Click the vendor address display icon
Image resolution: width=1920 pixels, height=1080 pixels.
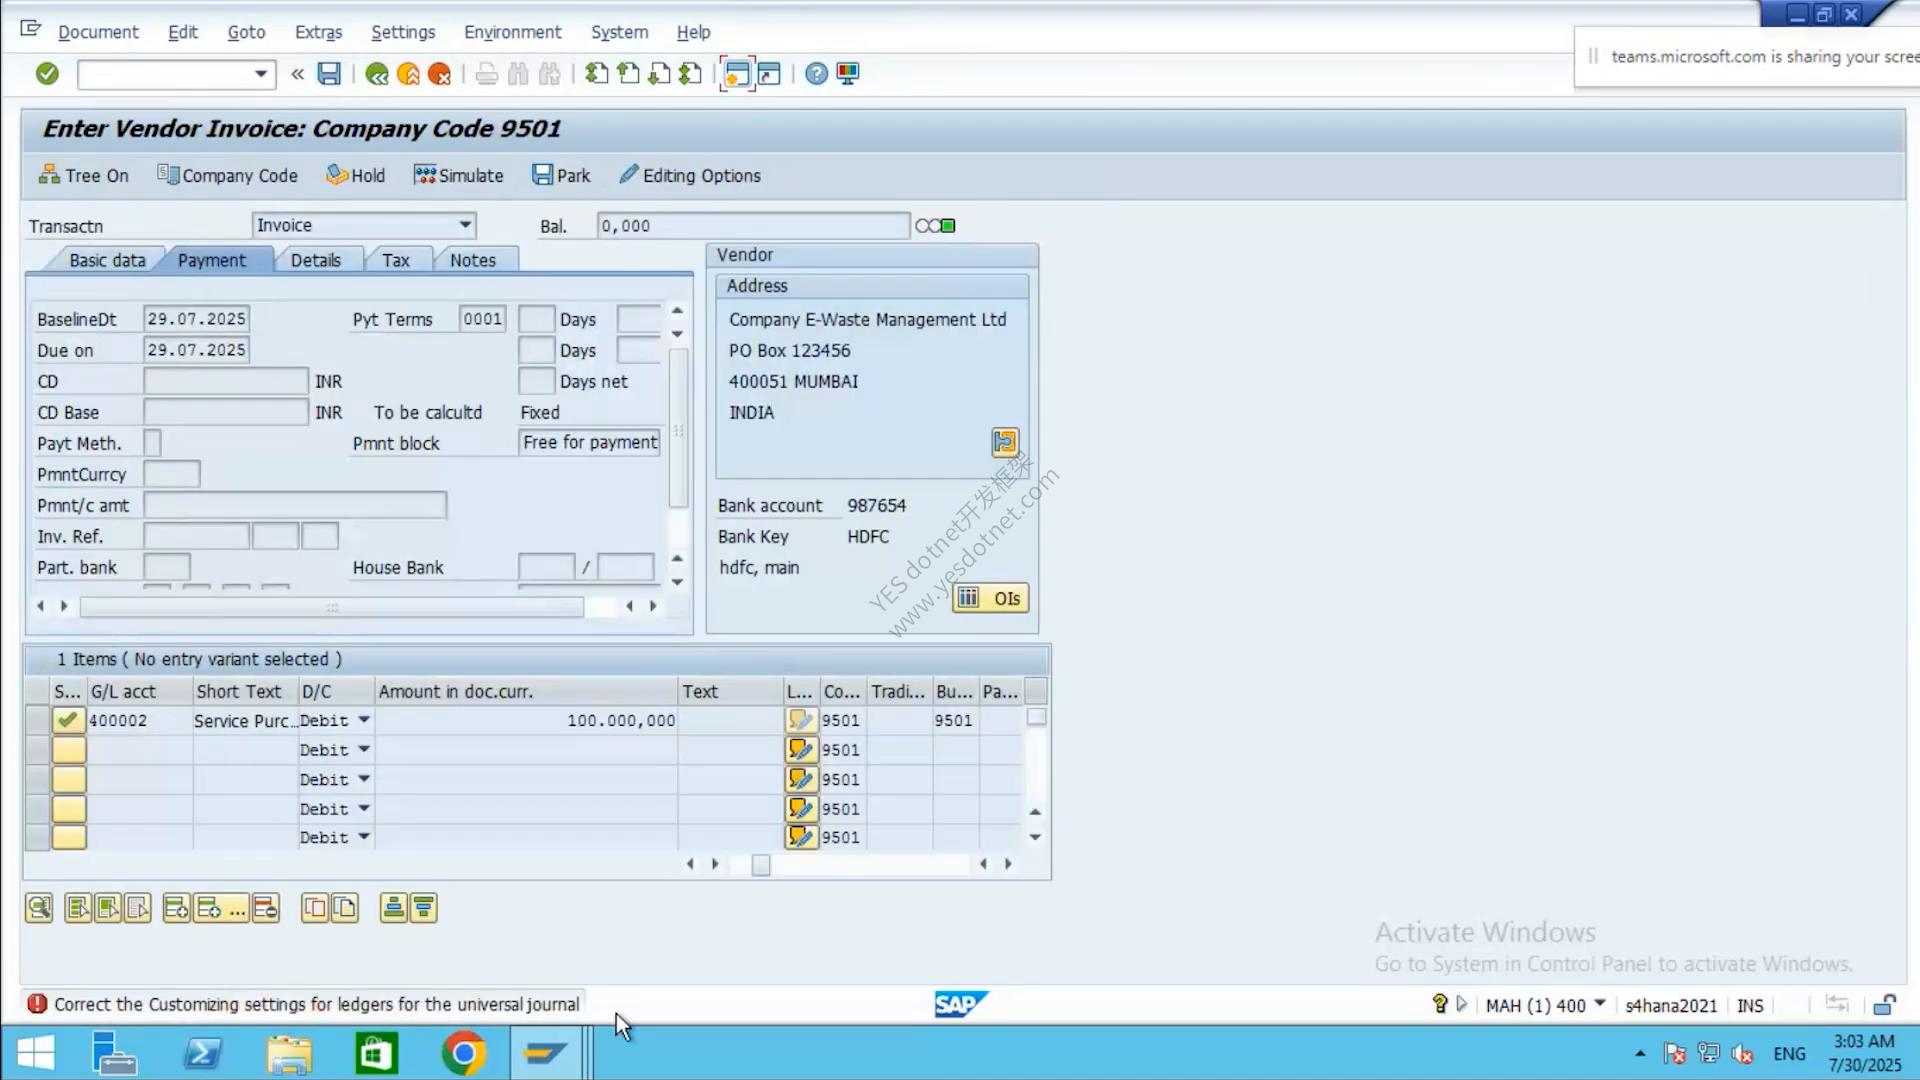[x=1004, y=442]
